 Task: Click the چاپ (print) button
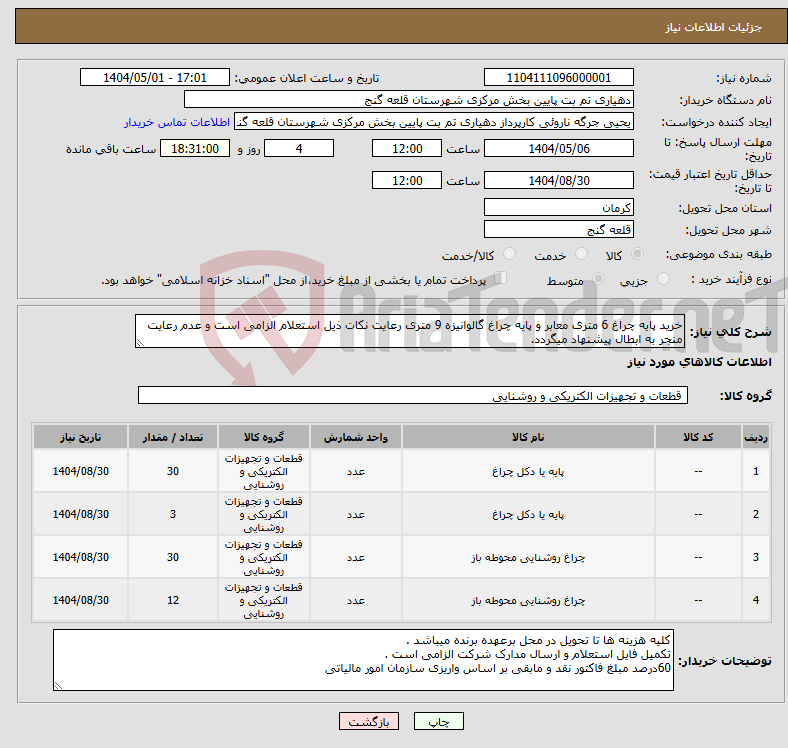click(x=438, y=721)
